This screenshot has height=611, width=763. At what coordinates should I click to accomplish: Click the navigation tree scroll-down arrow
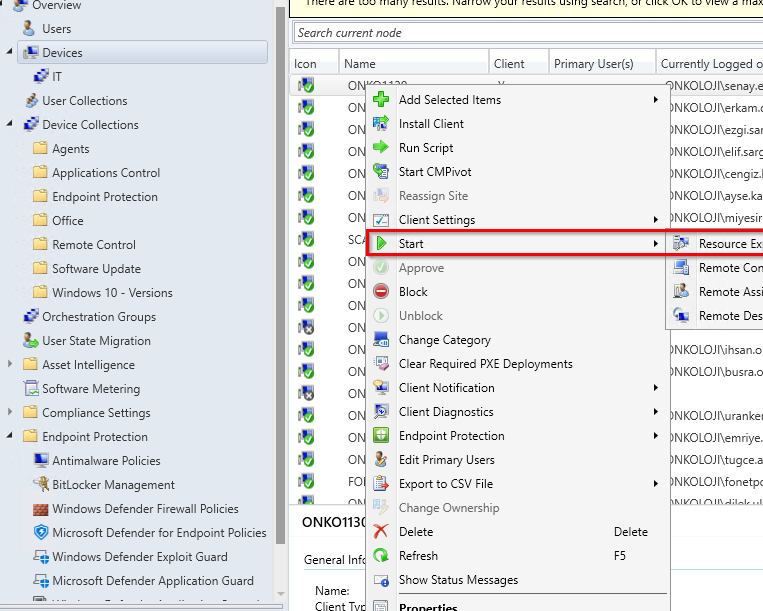[280, 593]
